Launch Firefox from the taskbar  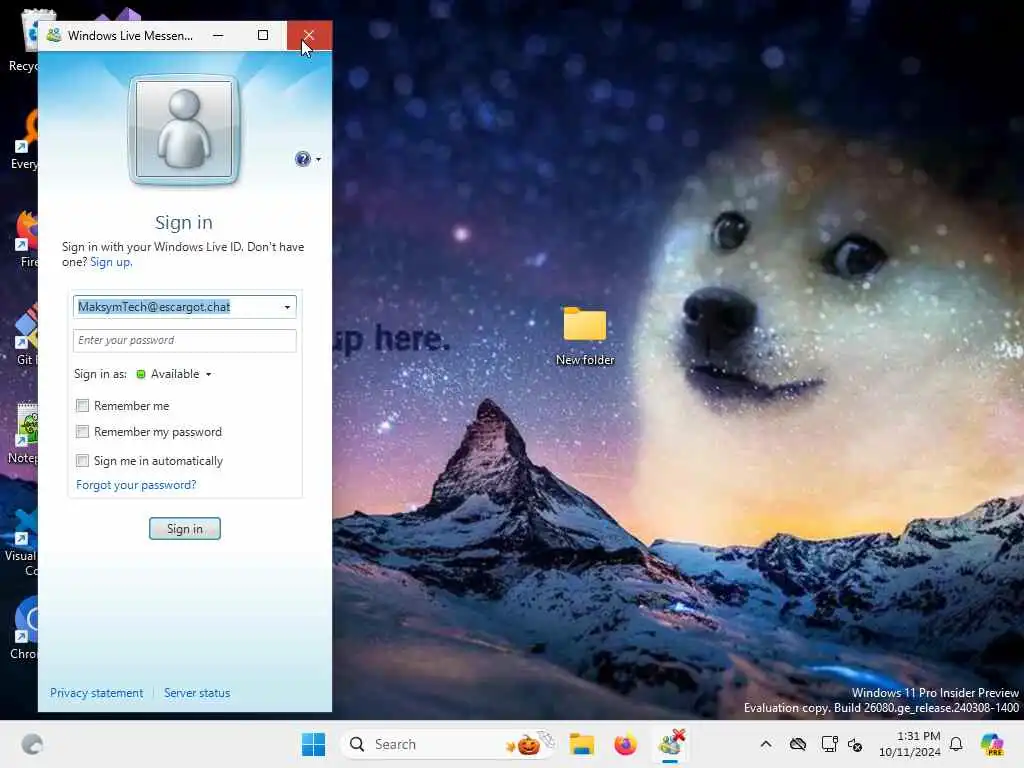tap(625, 744)
